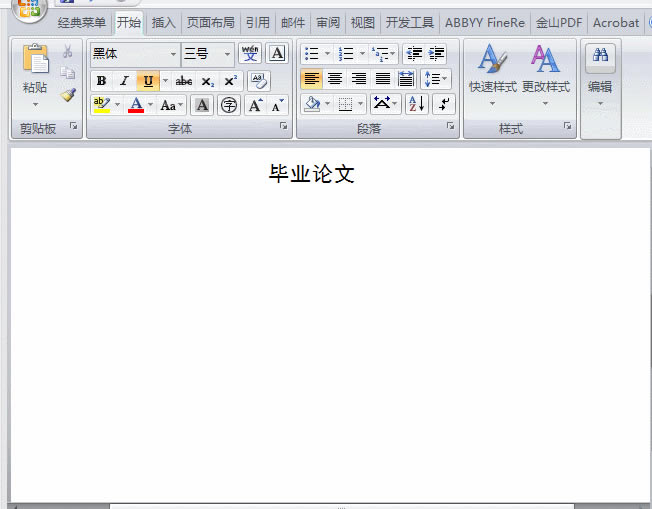This screenshot has height=509, width=652.
Task: Click the clear formatting eraser icon
Action: [258, 81]
